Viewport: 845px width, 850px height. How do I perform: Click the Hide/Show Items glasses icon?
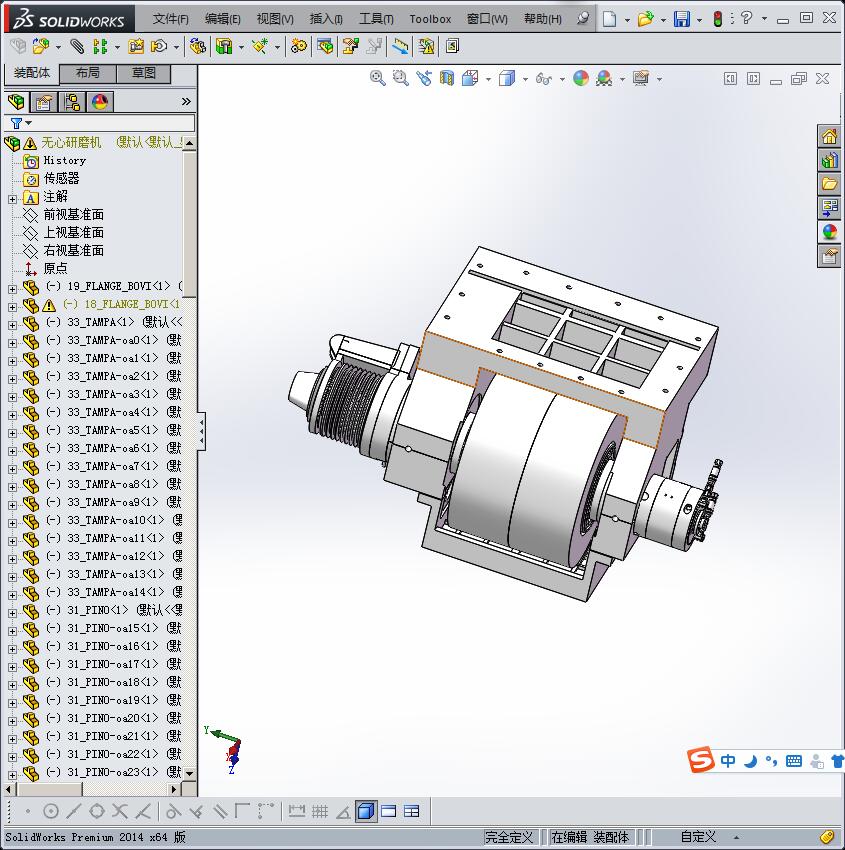tap(544, 79)
